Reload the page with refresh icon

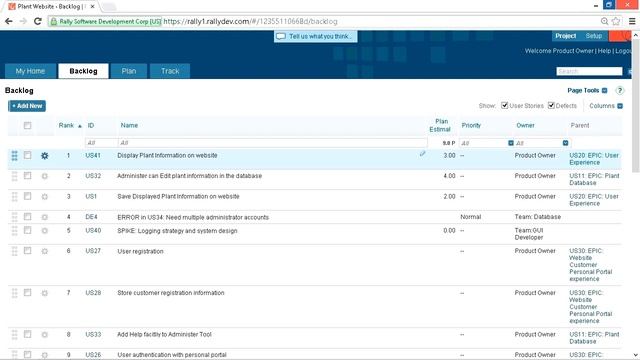tap(38, 21)
